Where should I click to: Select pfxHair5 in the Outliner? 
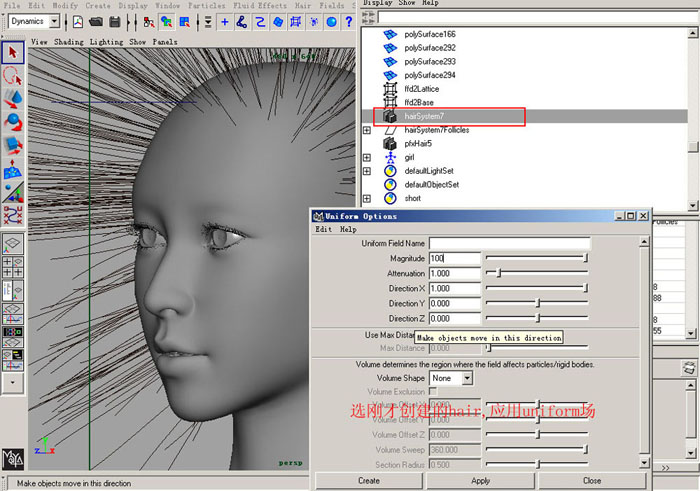coord(418,144)
